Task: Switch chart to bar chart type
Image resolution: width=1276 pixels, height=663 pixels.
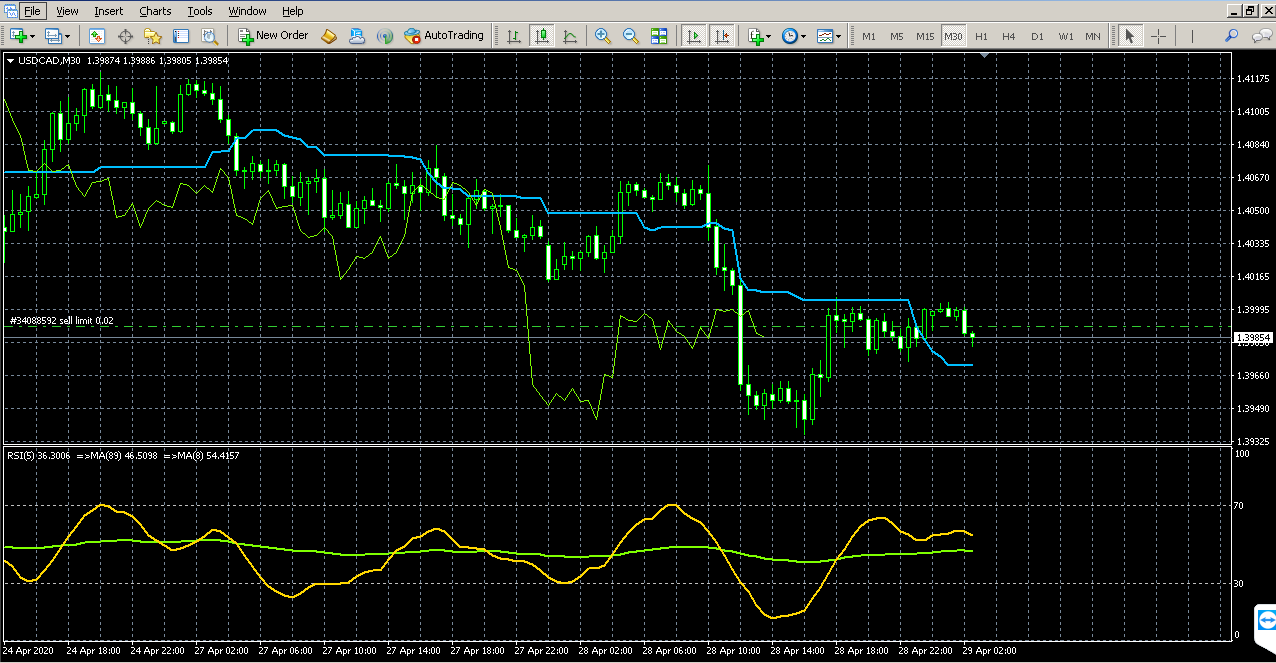Action: (x=514, y=36)
